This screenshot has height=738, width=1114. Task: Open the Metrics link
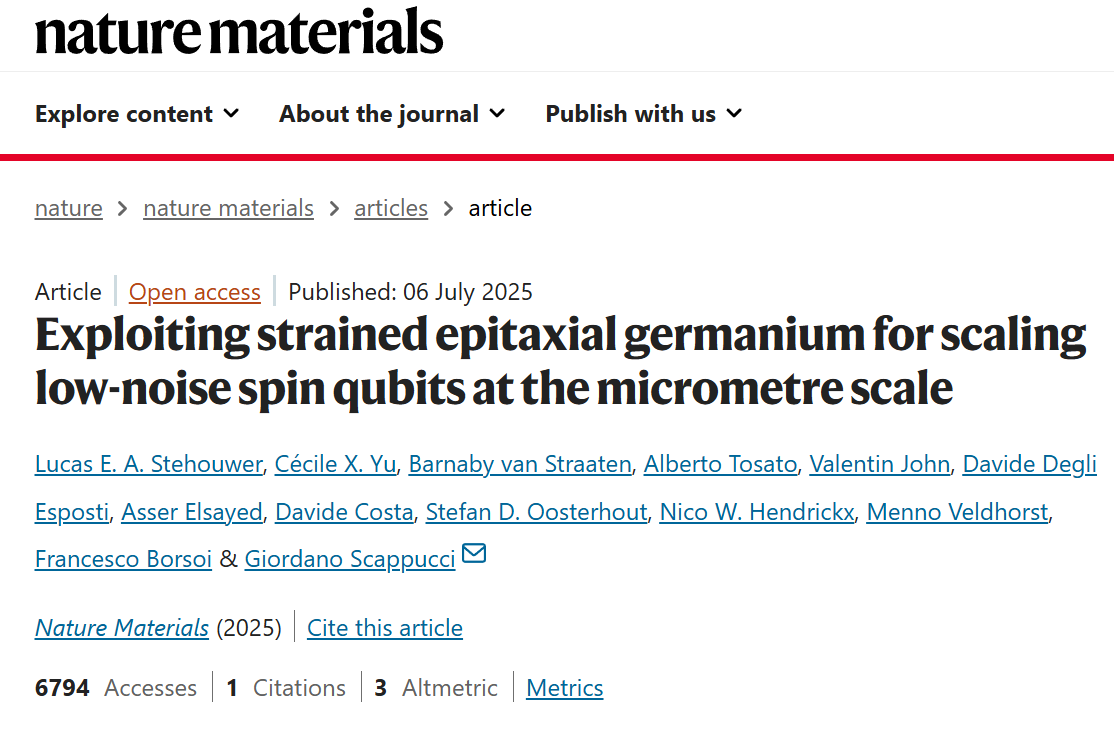pos(565,688)
